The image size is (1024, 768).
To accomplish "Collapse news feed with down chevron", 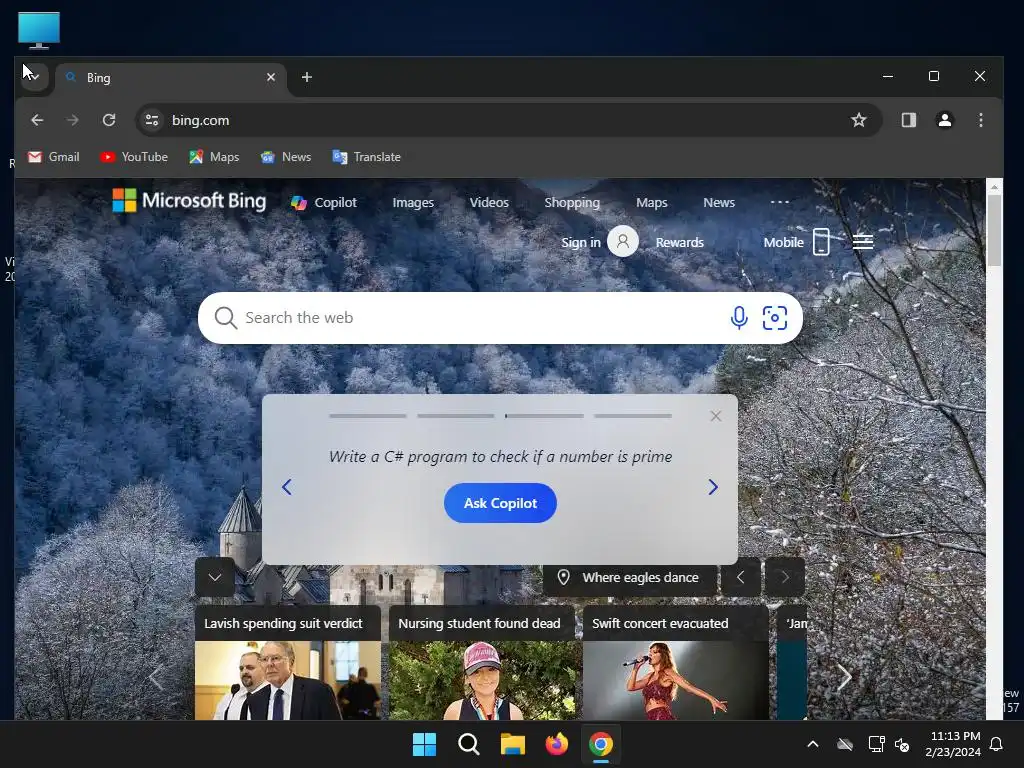I will pyautogui.click(x=215, y=577).
